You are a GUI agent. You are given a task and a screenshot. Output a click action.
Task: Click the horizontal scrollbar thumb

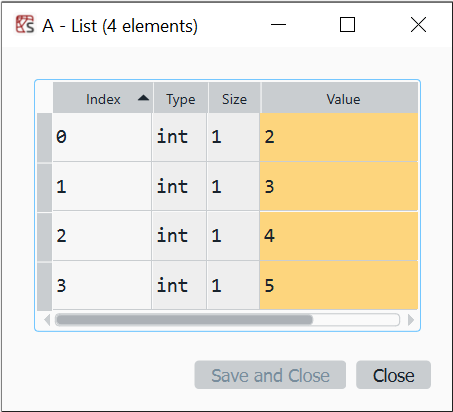184,320
